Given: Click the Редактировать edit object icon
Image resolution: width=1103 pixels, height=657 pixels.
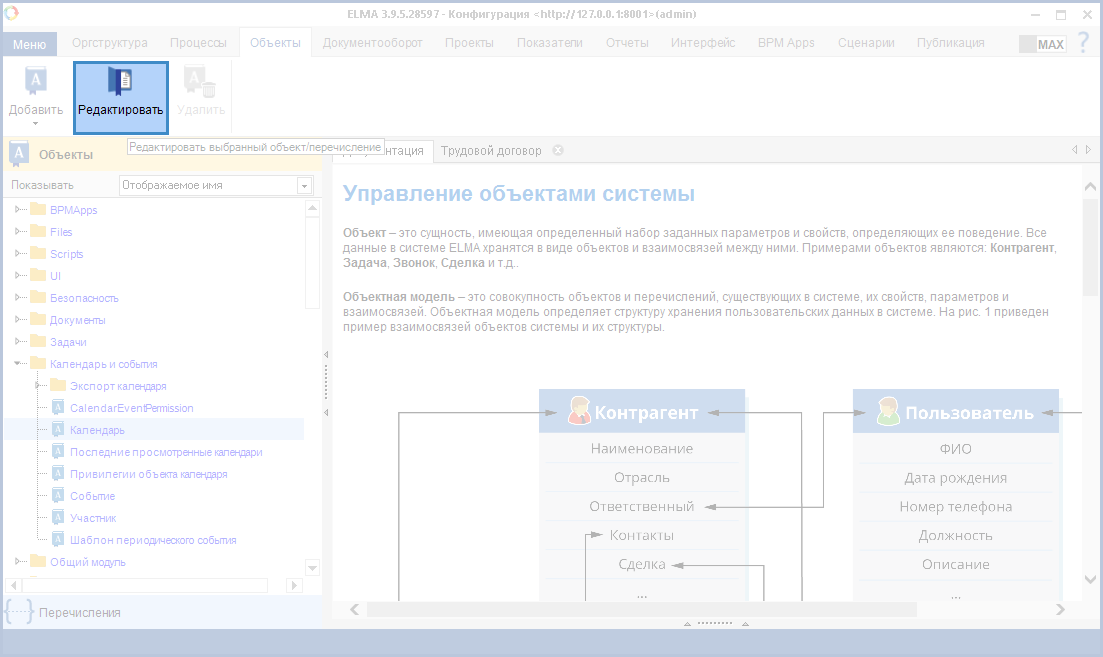Looking at the screenshot, I should pyautogui.click(x=120, y=82).
